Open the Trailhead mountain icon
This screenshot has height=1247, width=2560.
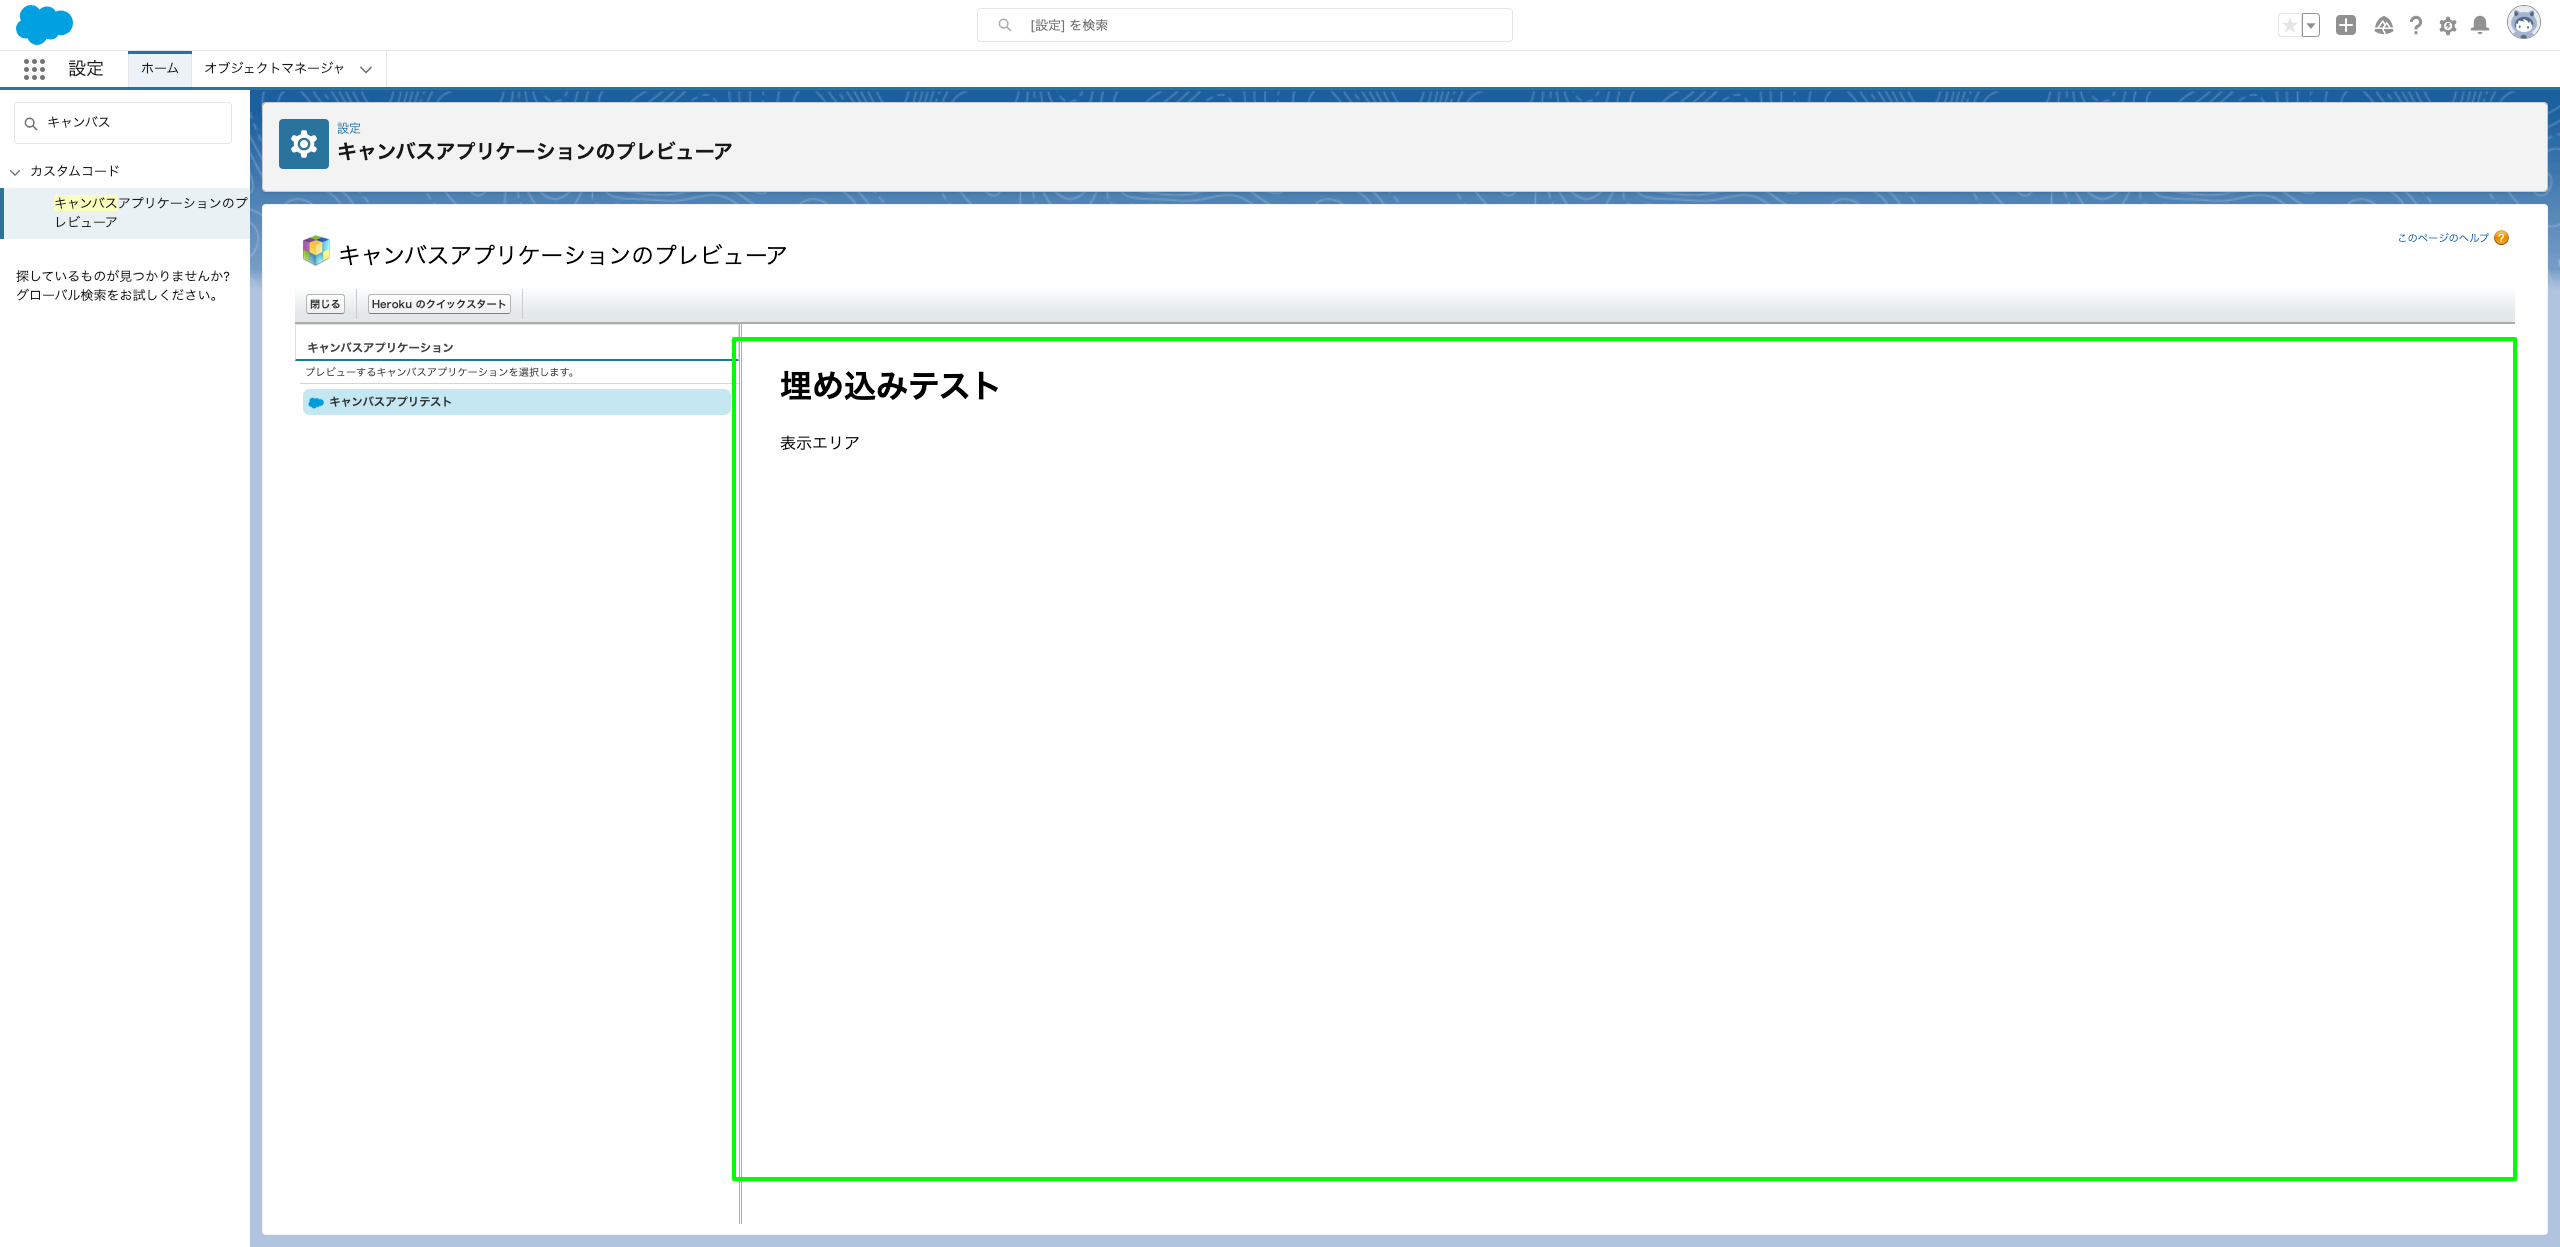[2383, 24]
